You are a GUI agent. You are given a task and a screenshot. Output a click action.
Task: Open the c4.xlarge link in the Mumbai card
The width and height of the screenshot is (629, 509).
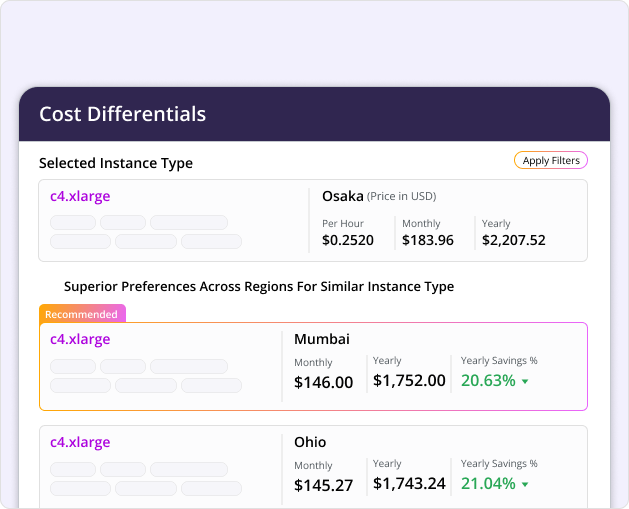pos(80,339)
